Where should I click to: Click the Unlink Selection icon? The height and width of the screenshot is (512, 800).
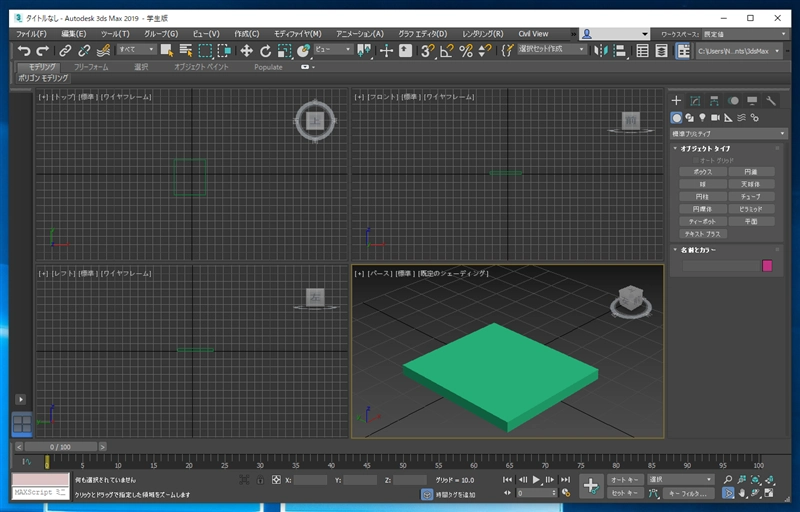pos(84,50)
